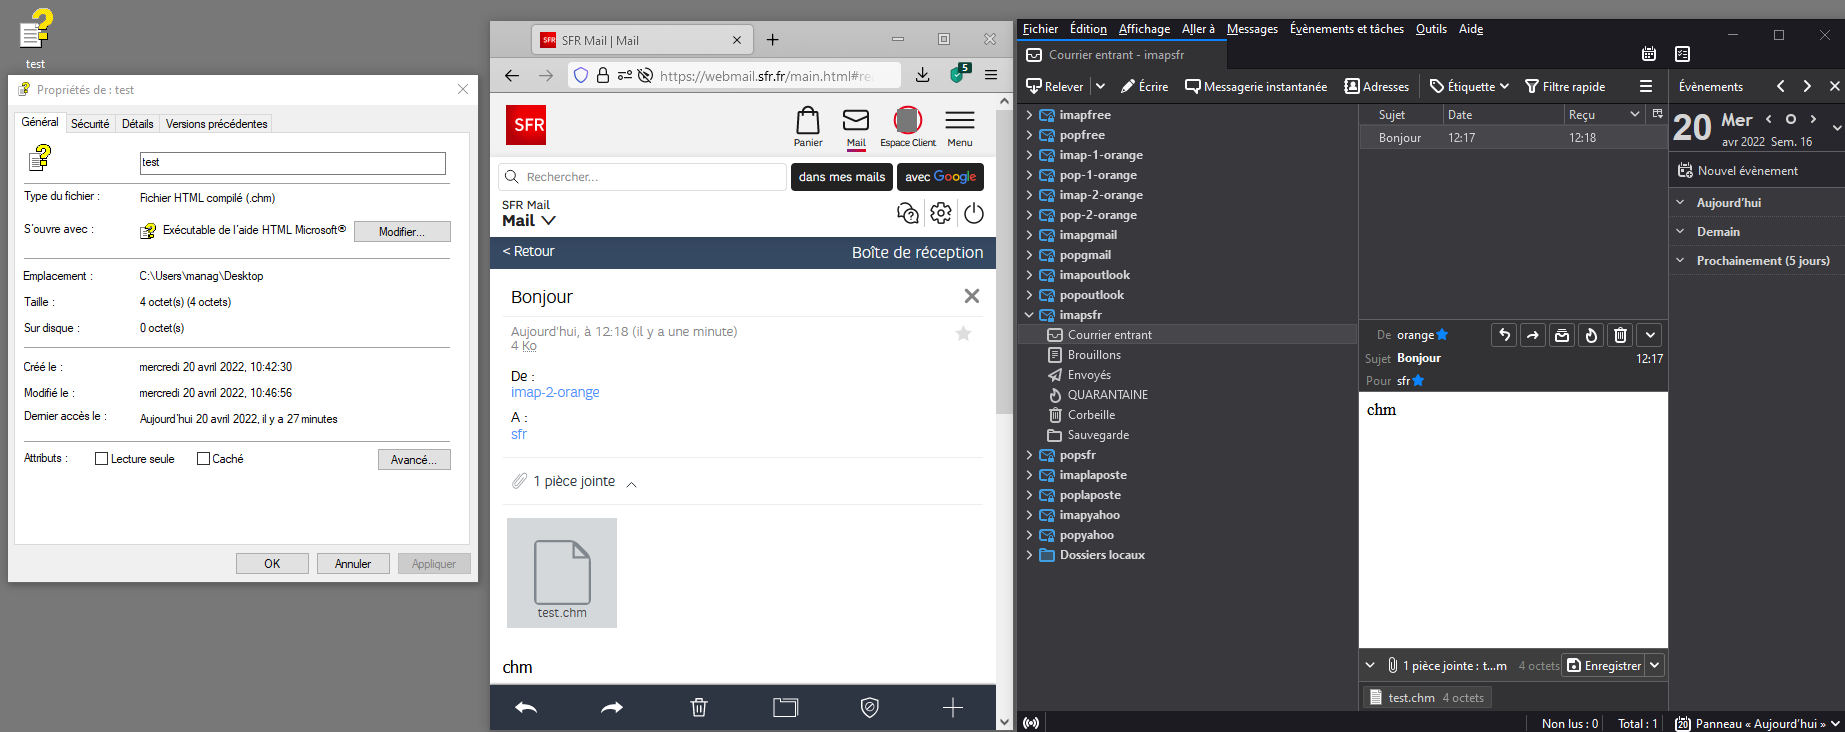Open the Panier shopping bag icon

808,121
